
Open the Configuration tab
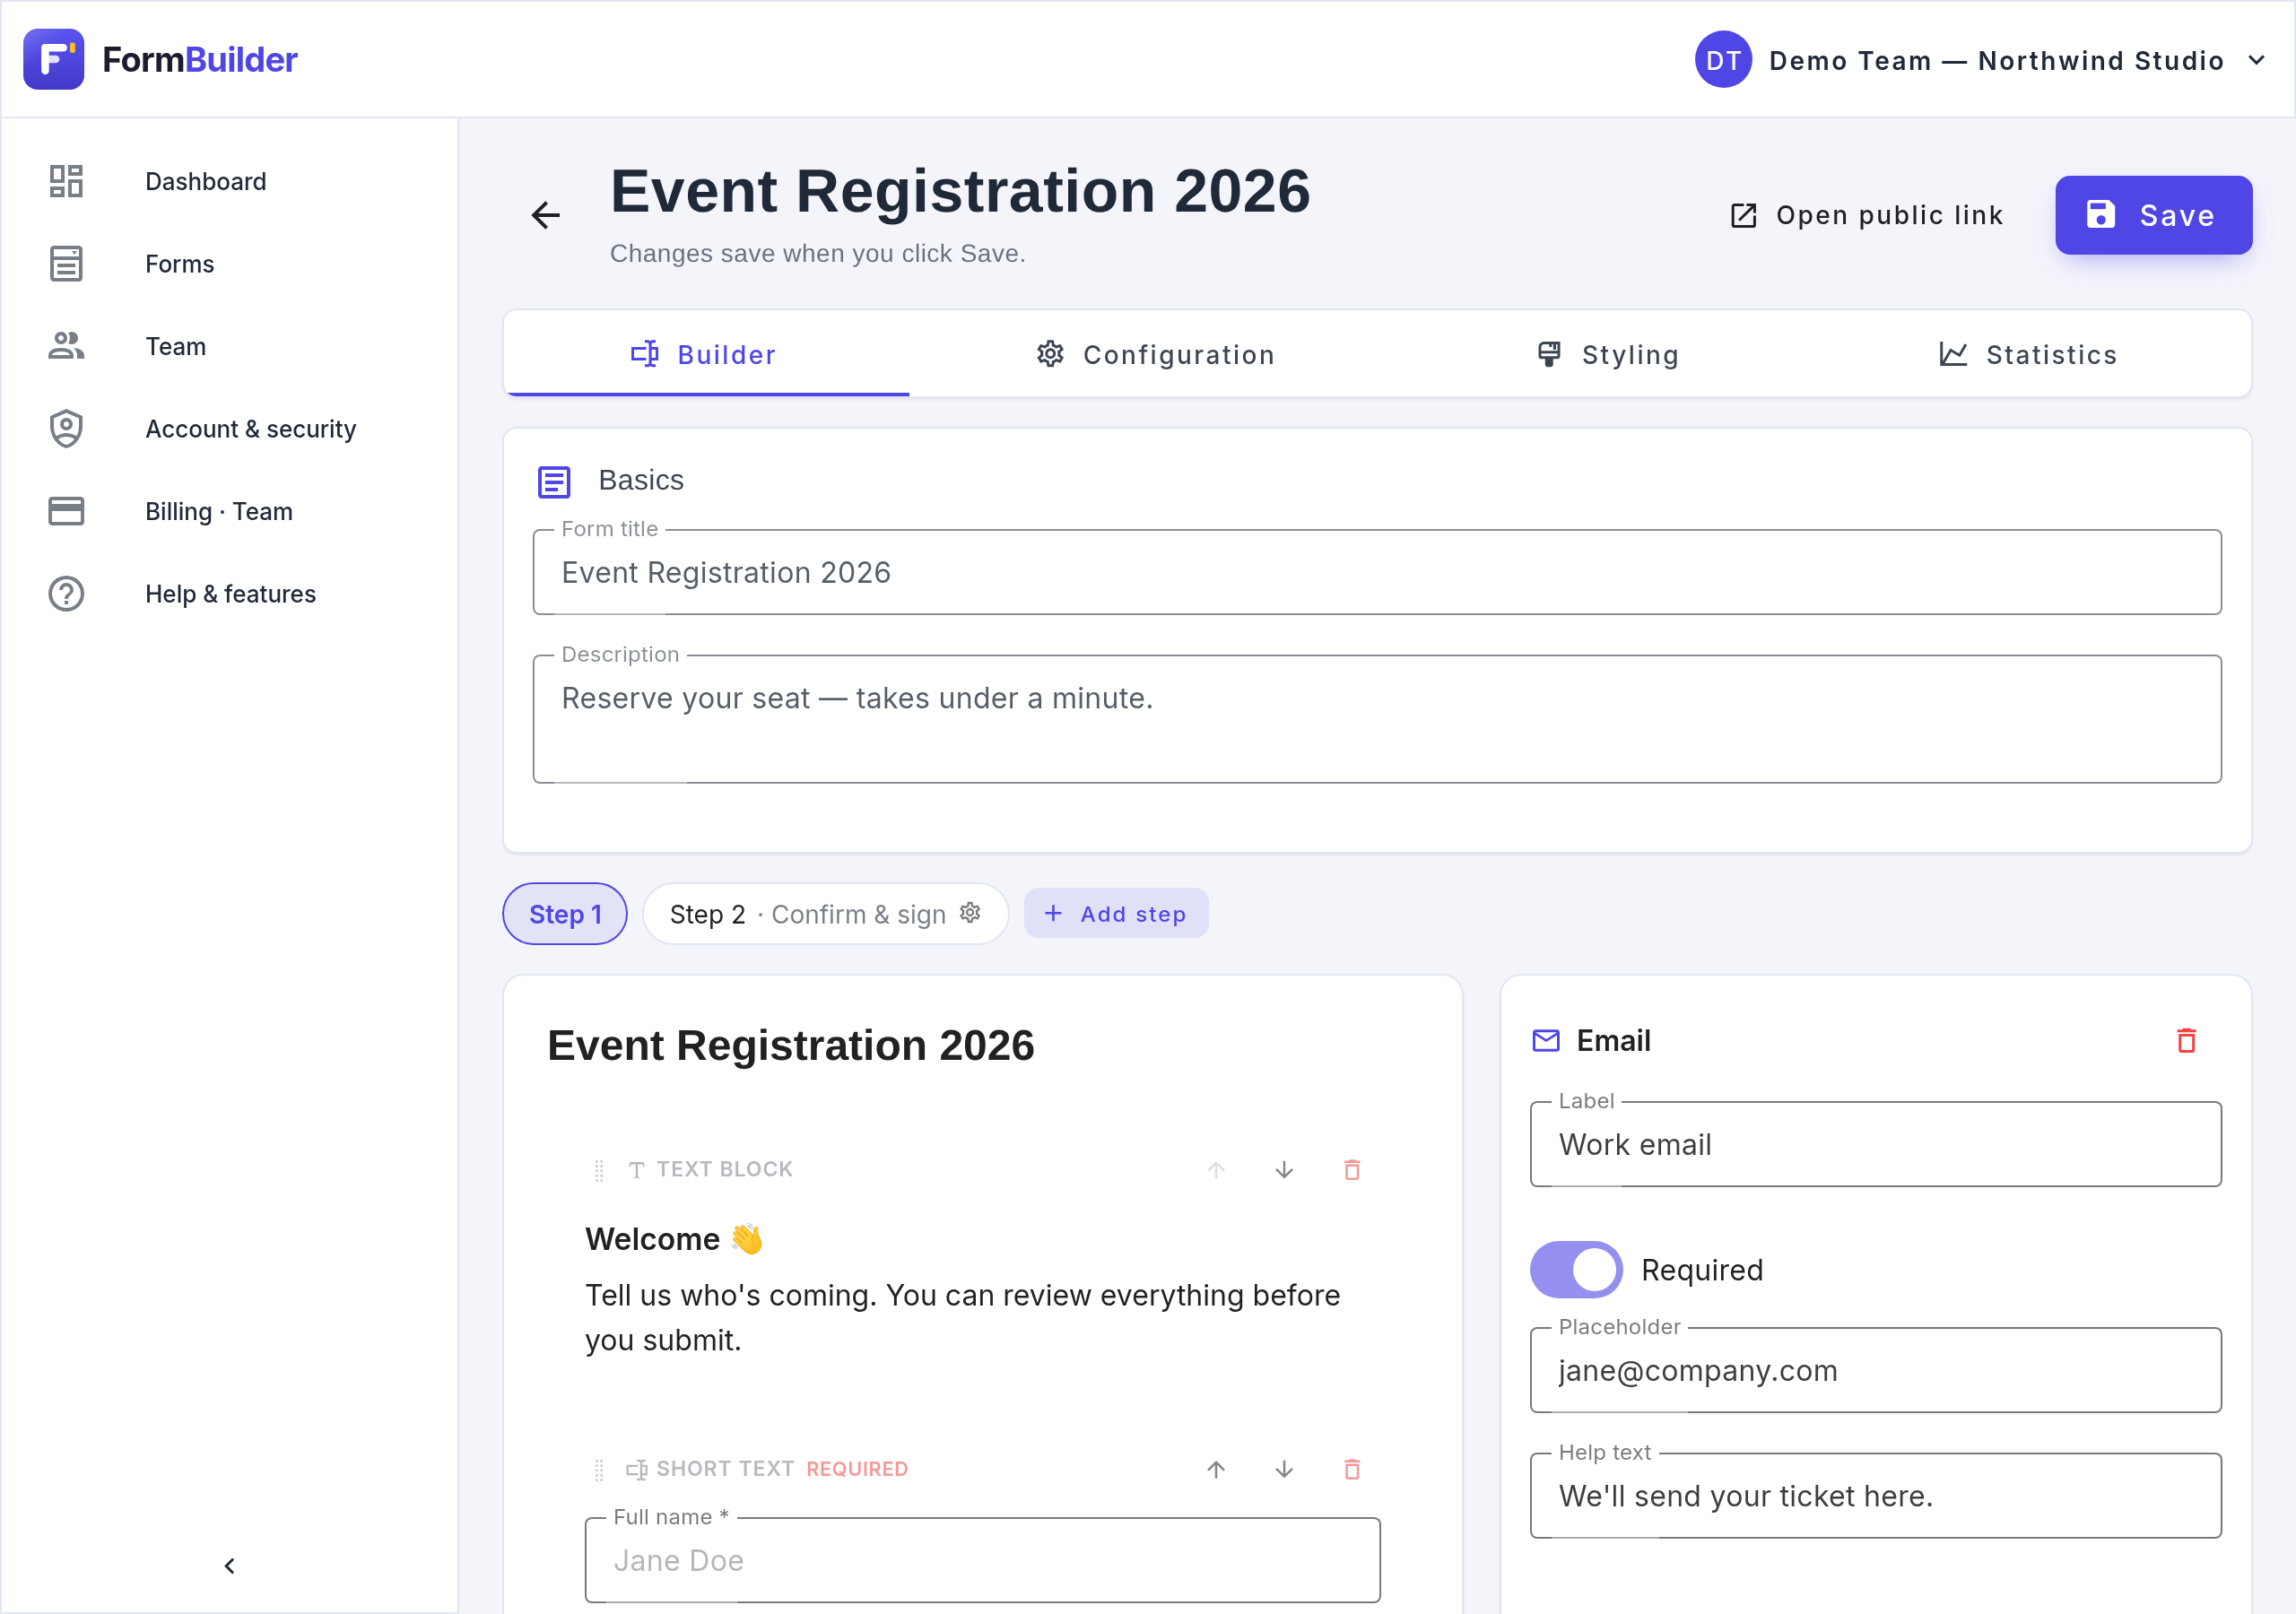pyautogui.click(x=1156, y=354)
